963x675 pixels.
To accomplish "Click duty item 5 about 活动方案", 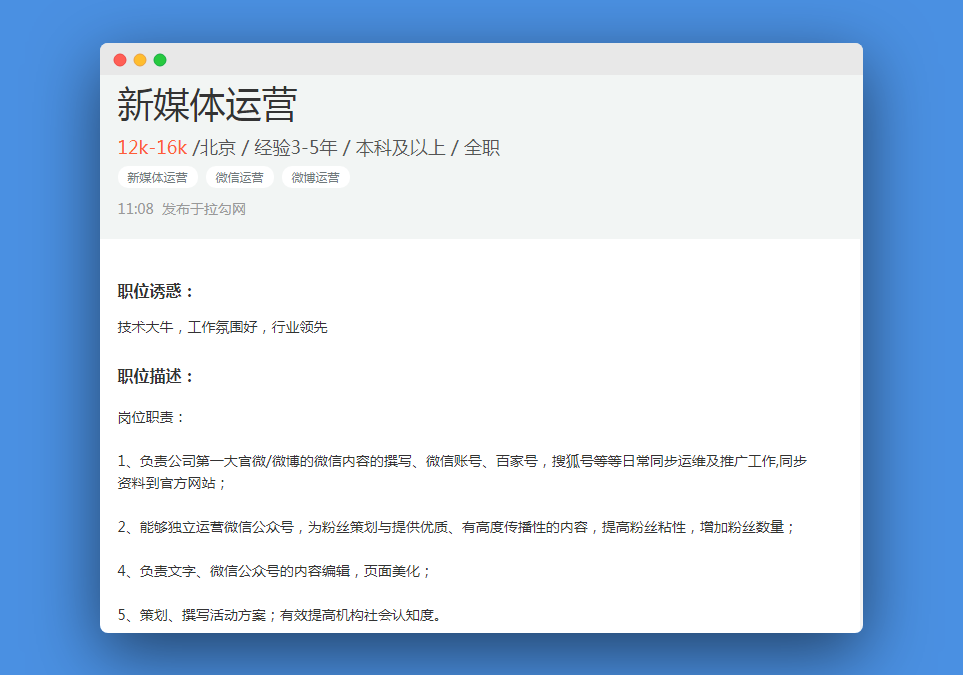I will point(279,615).
